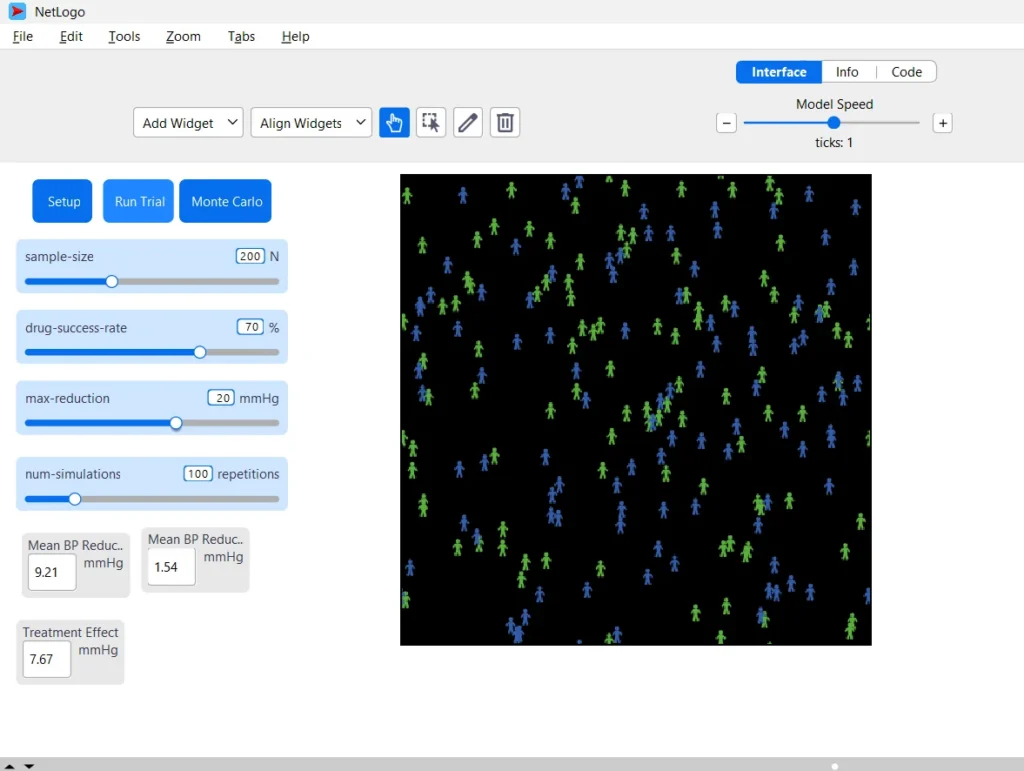Screen dimensions: 1024x771
Task: Open the Tools menu
Action: [x=124, y=37]
